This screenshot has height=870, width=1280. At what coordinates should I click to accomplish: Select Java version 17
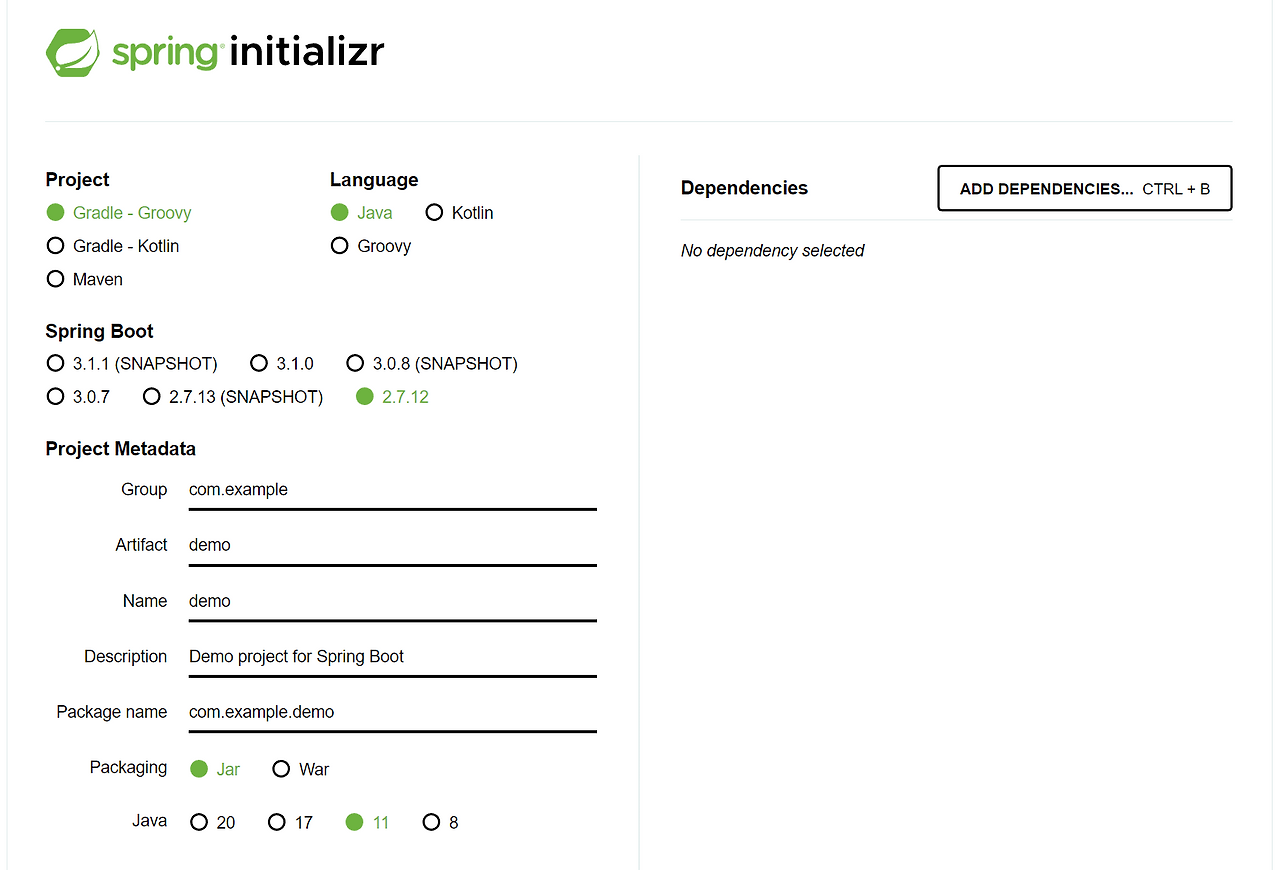pos(276,821)
